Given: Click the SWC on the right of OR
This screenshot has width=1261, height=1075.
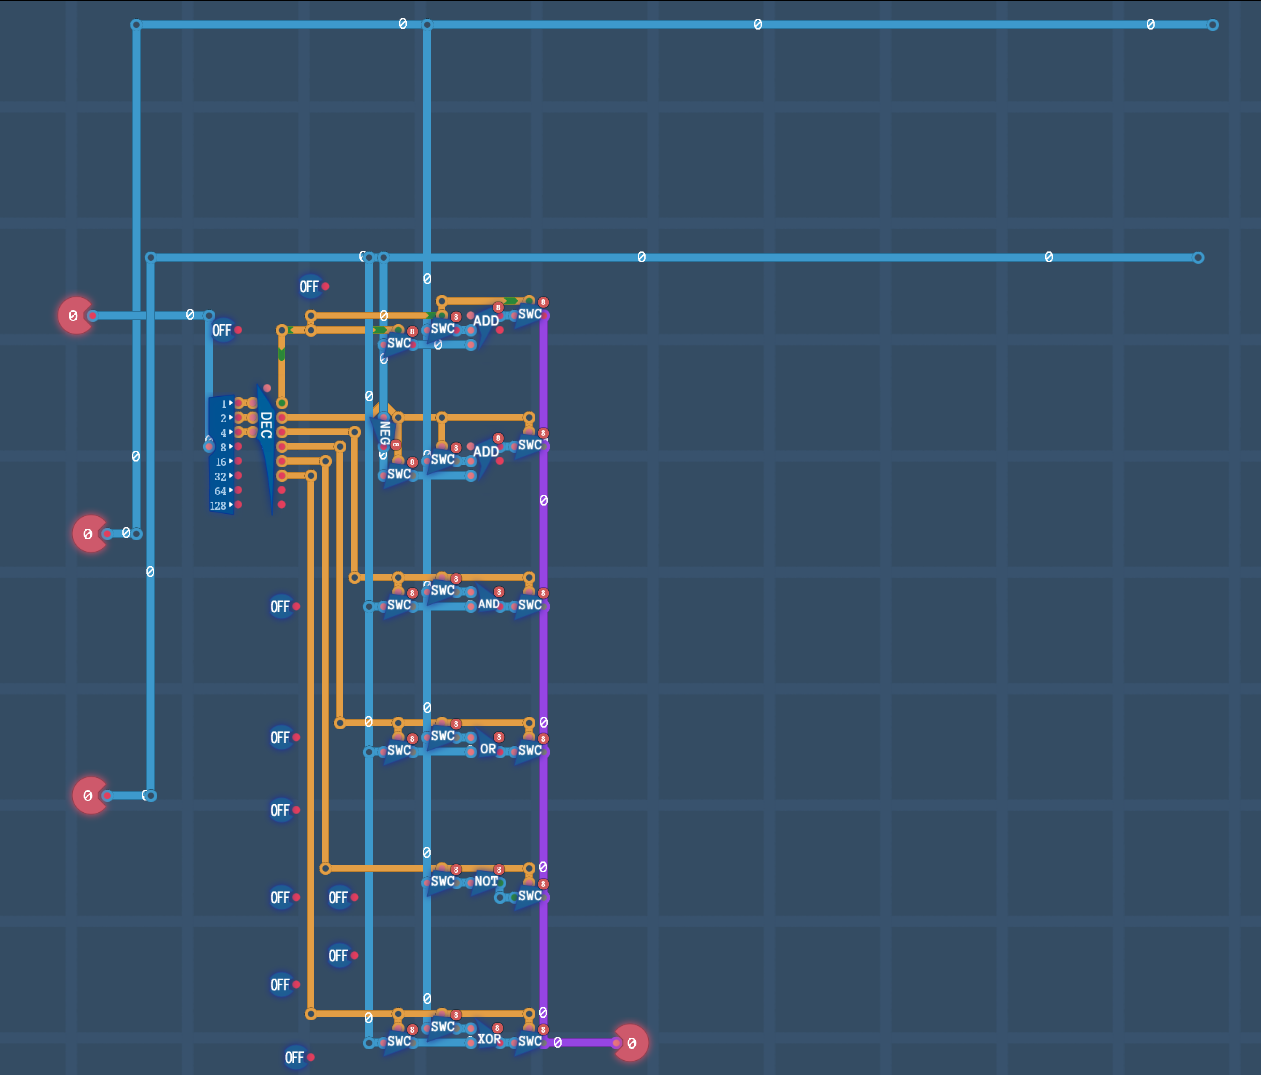Looking at the screenshot, I should tap(530, 750).
